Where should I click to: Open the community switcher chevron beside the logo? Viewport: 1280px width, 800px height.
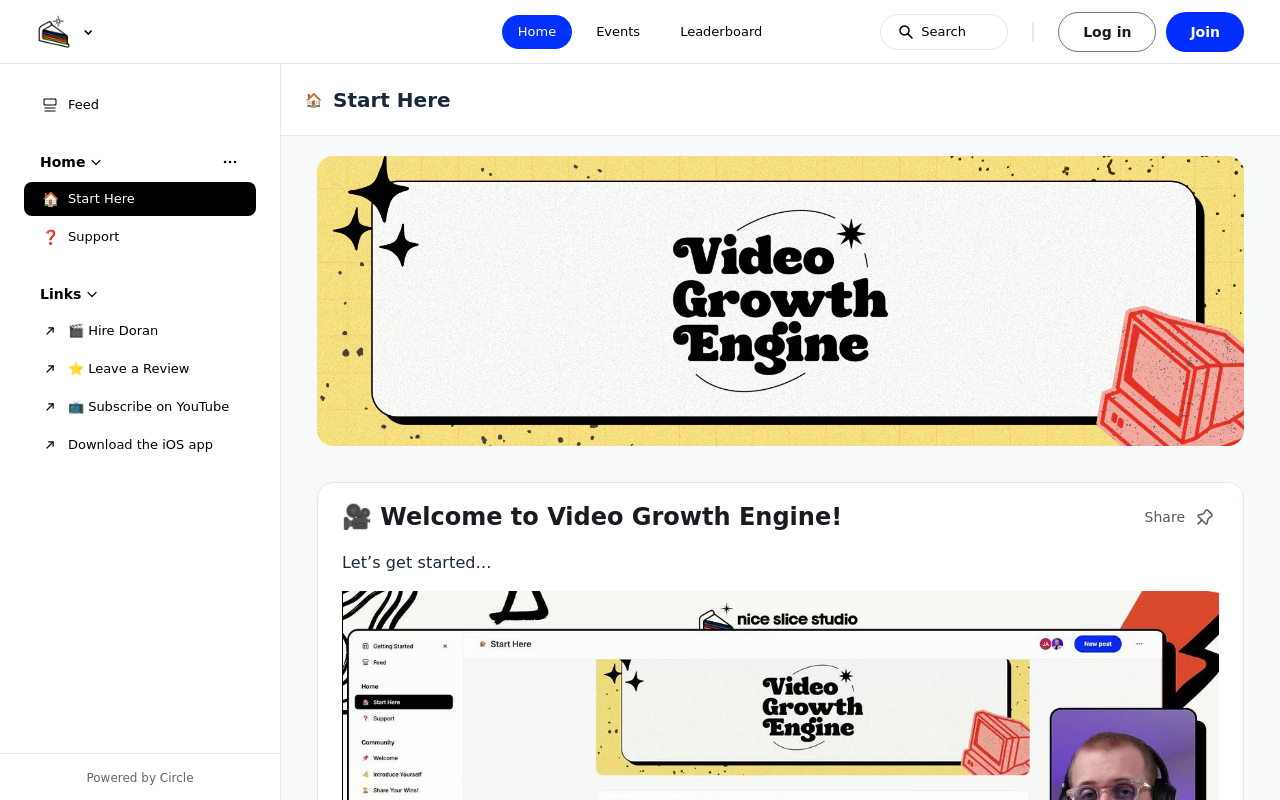pyautogui.click(x=88, y=32)
